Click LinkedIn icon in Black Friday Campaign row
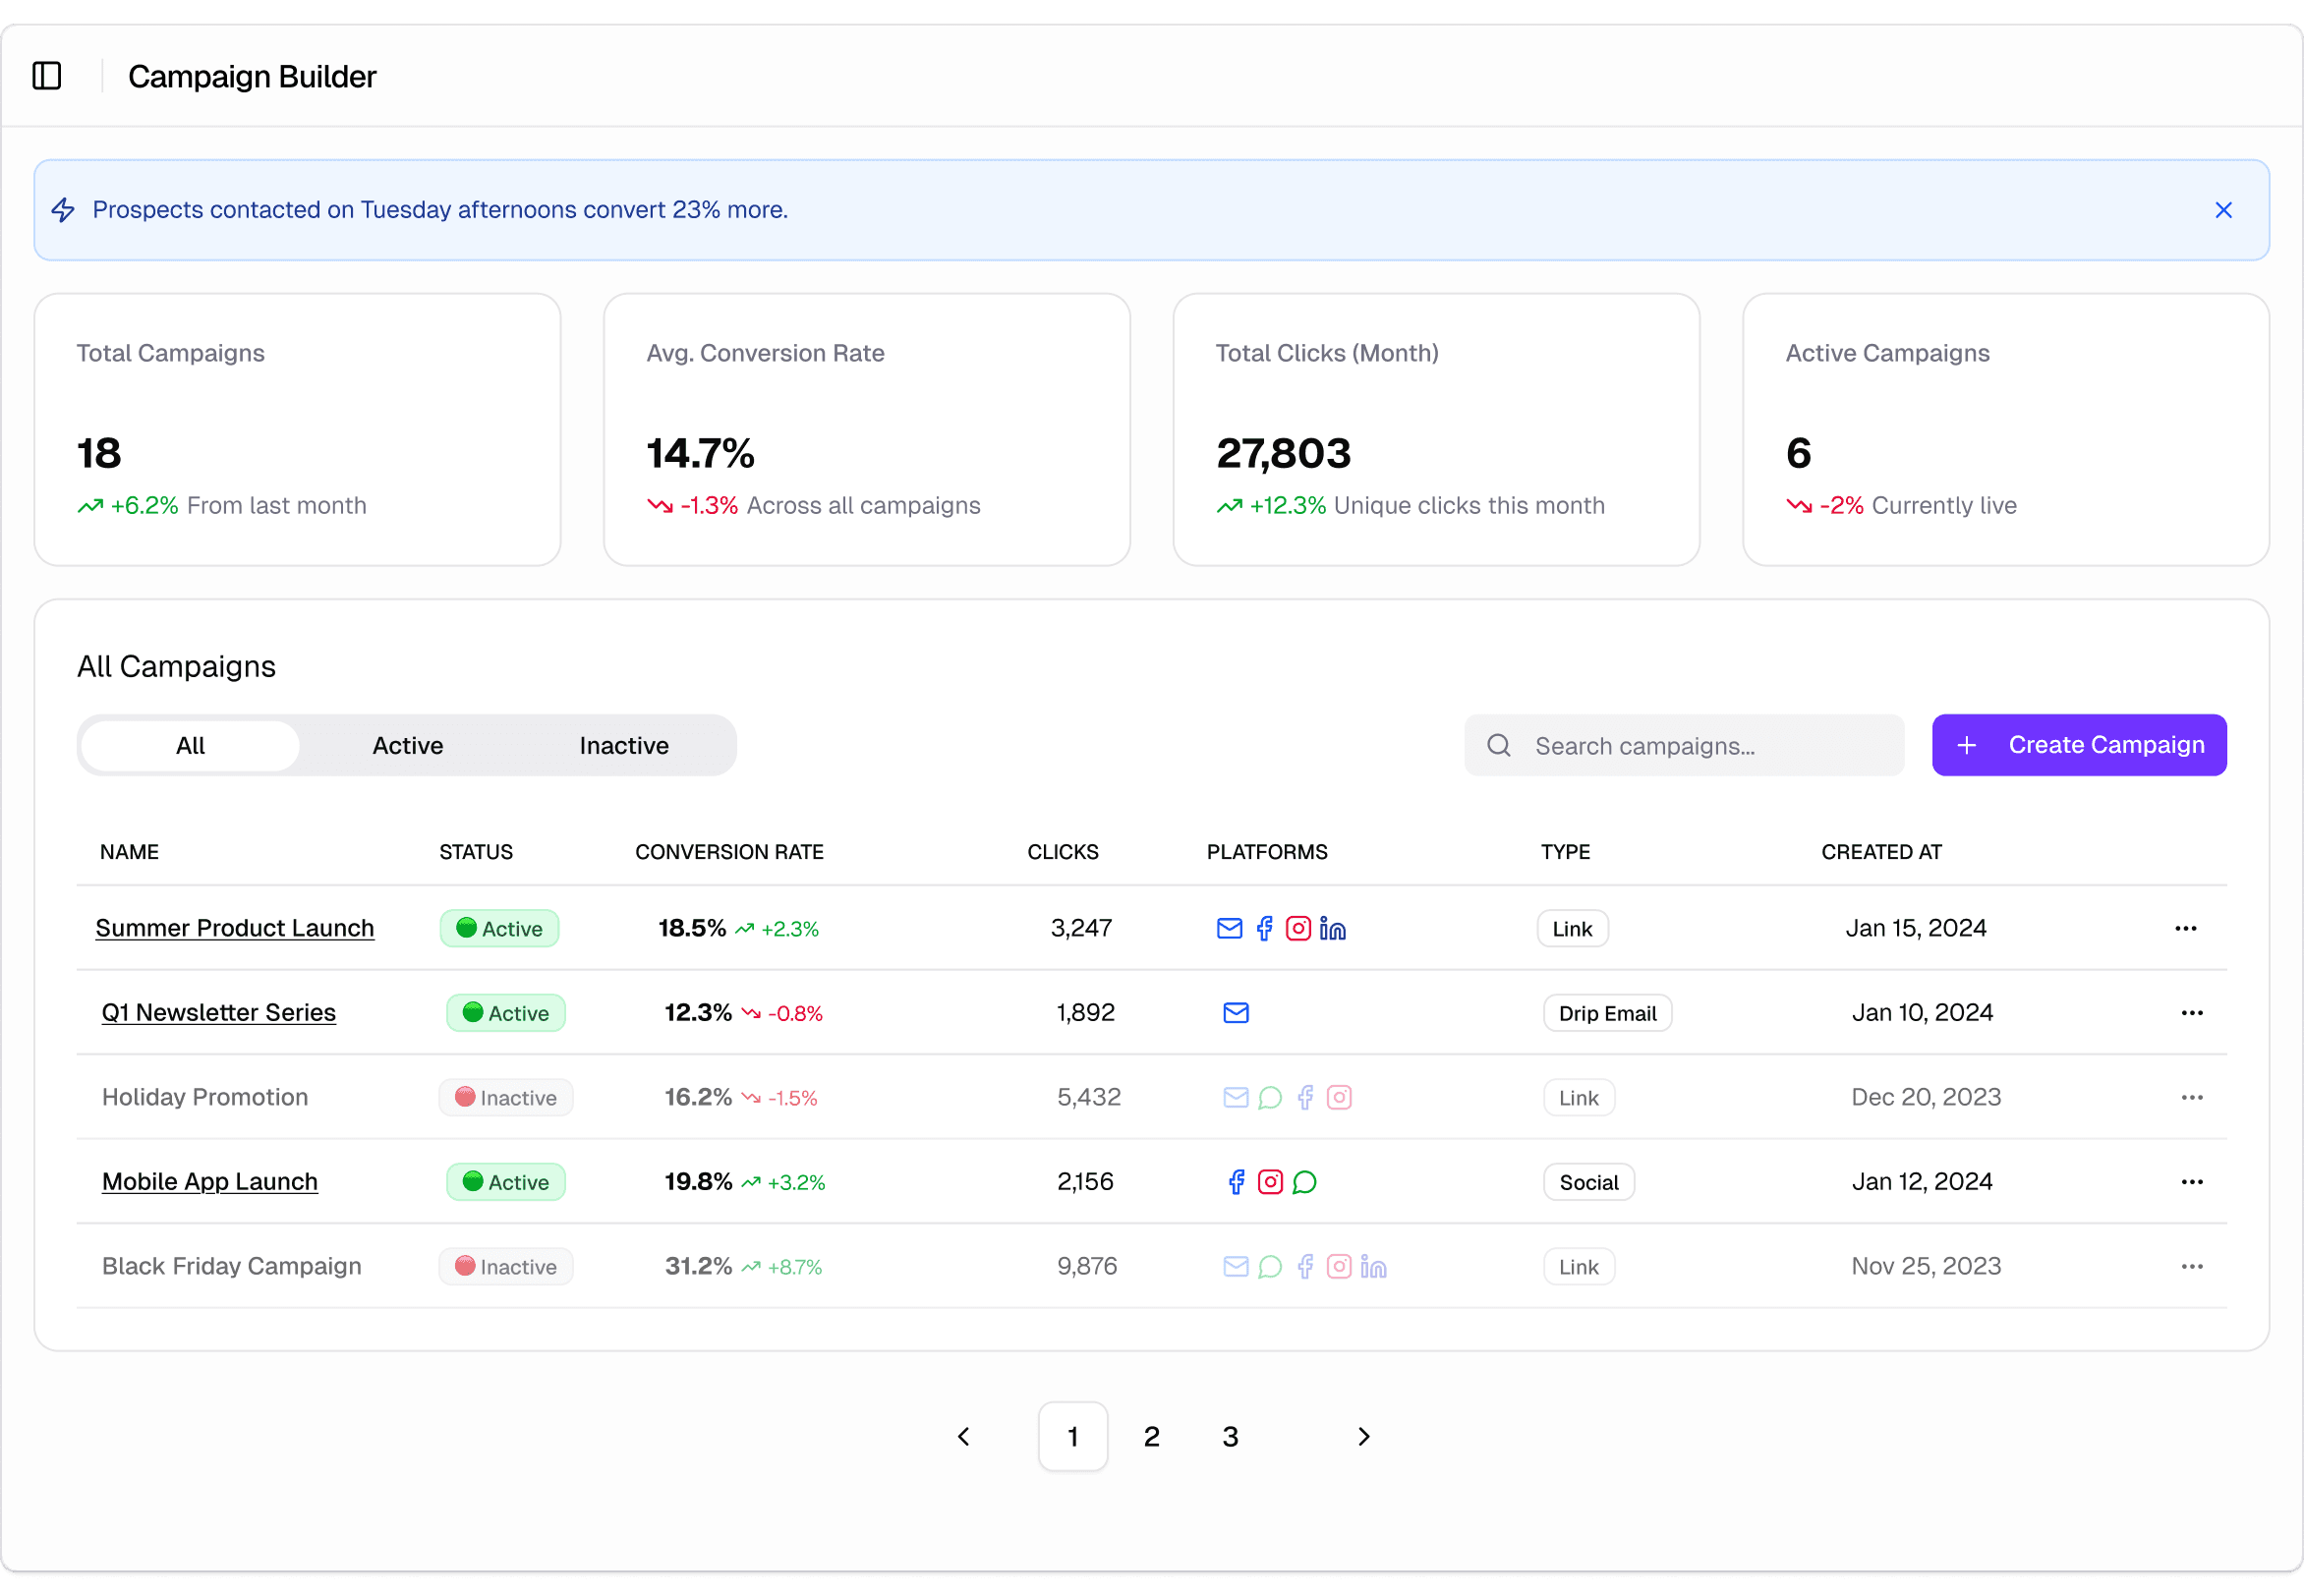This screenshot has width=2304, height=1596. pos(1373,1267)
